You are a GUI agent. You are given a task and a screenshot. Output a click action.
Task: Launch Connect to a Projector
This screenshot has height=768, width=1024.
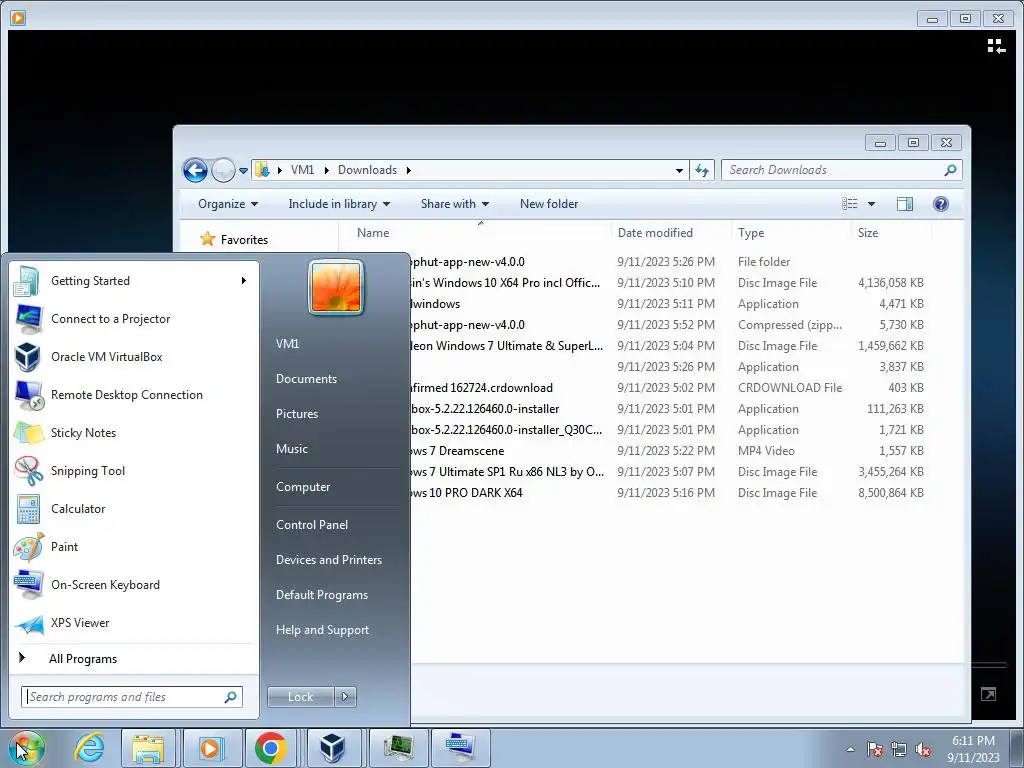(x=134, y=319)
